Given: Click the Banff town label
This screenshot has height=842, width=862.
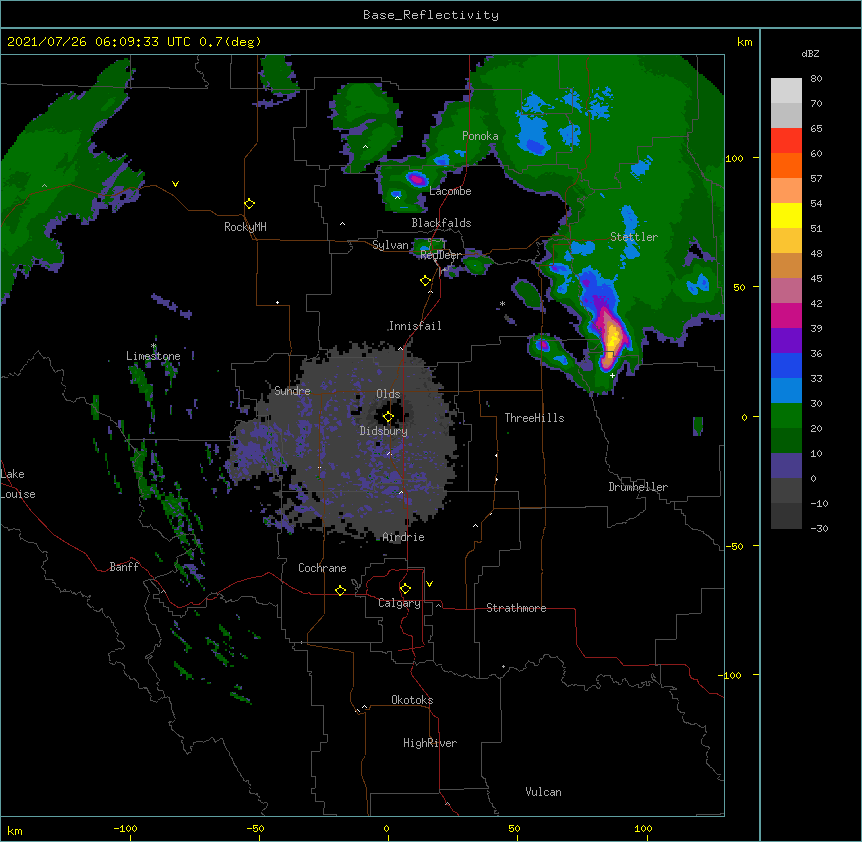Looking at the screenshot, I should [124, 567].
